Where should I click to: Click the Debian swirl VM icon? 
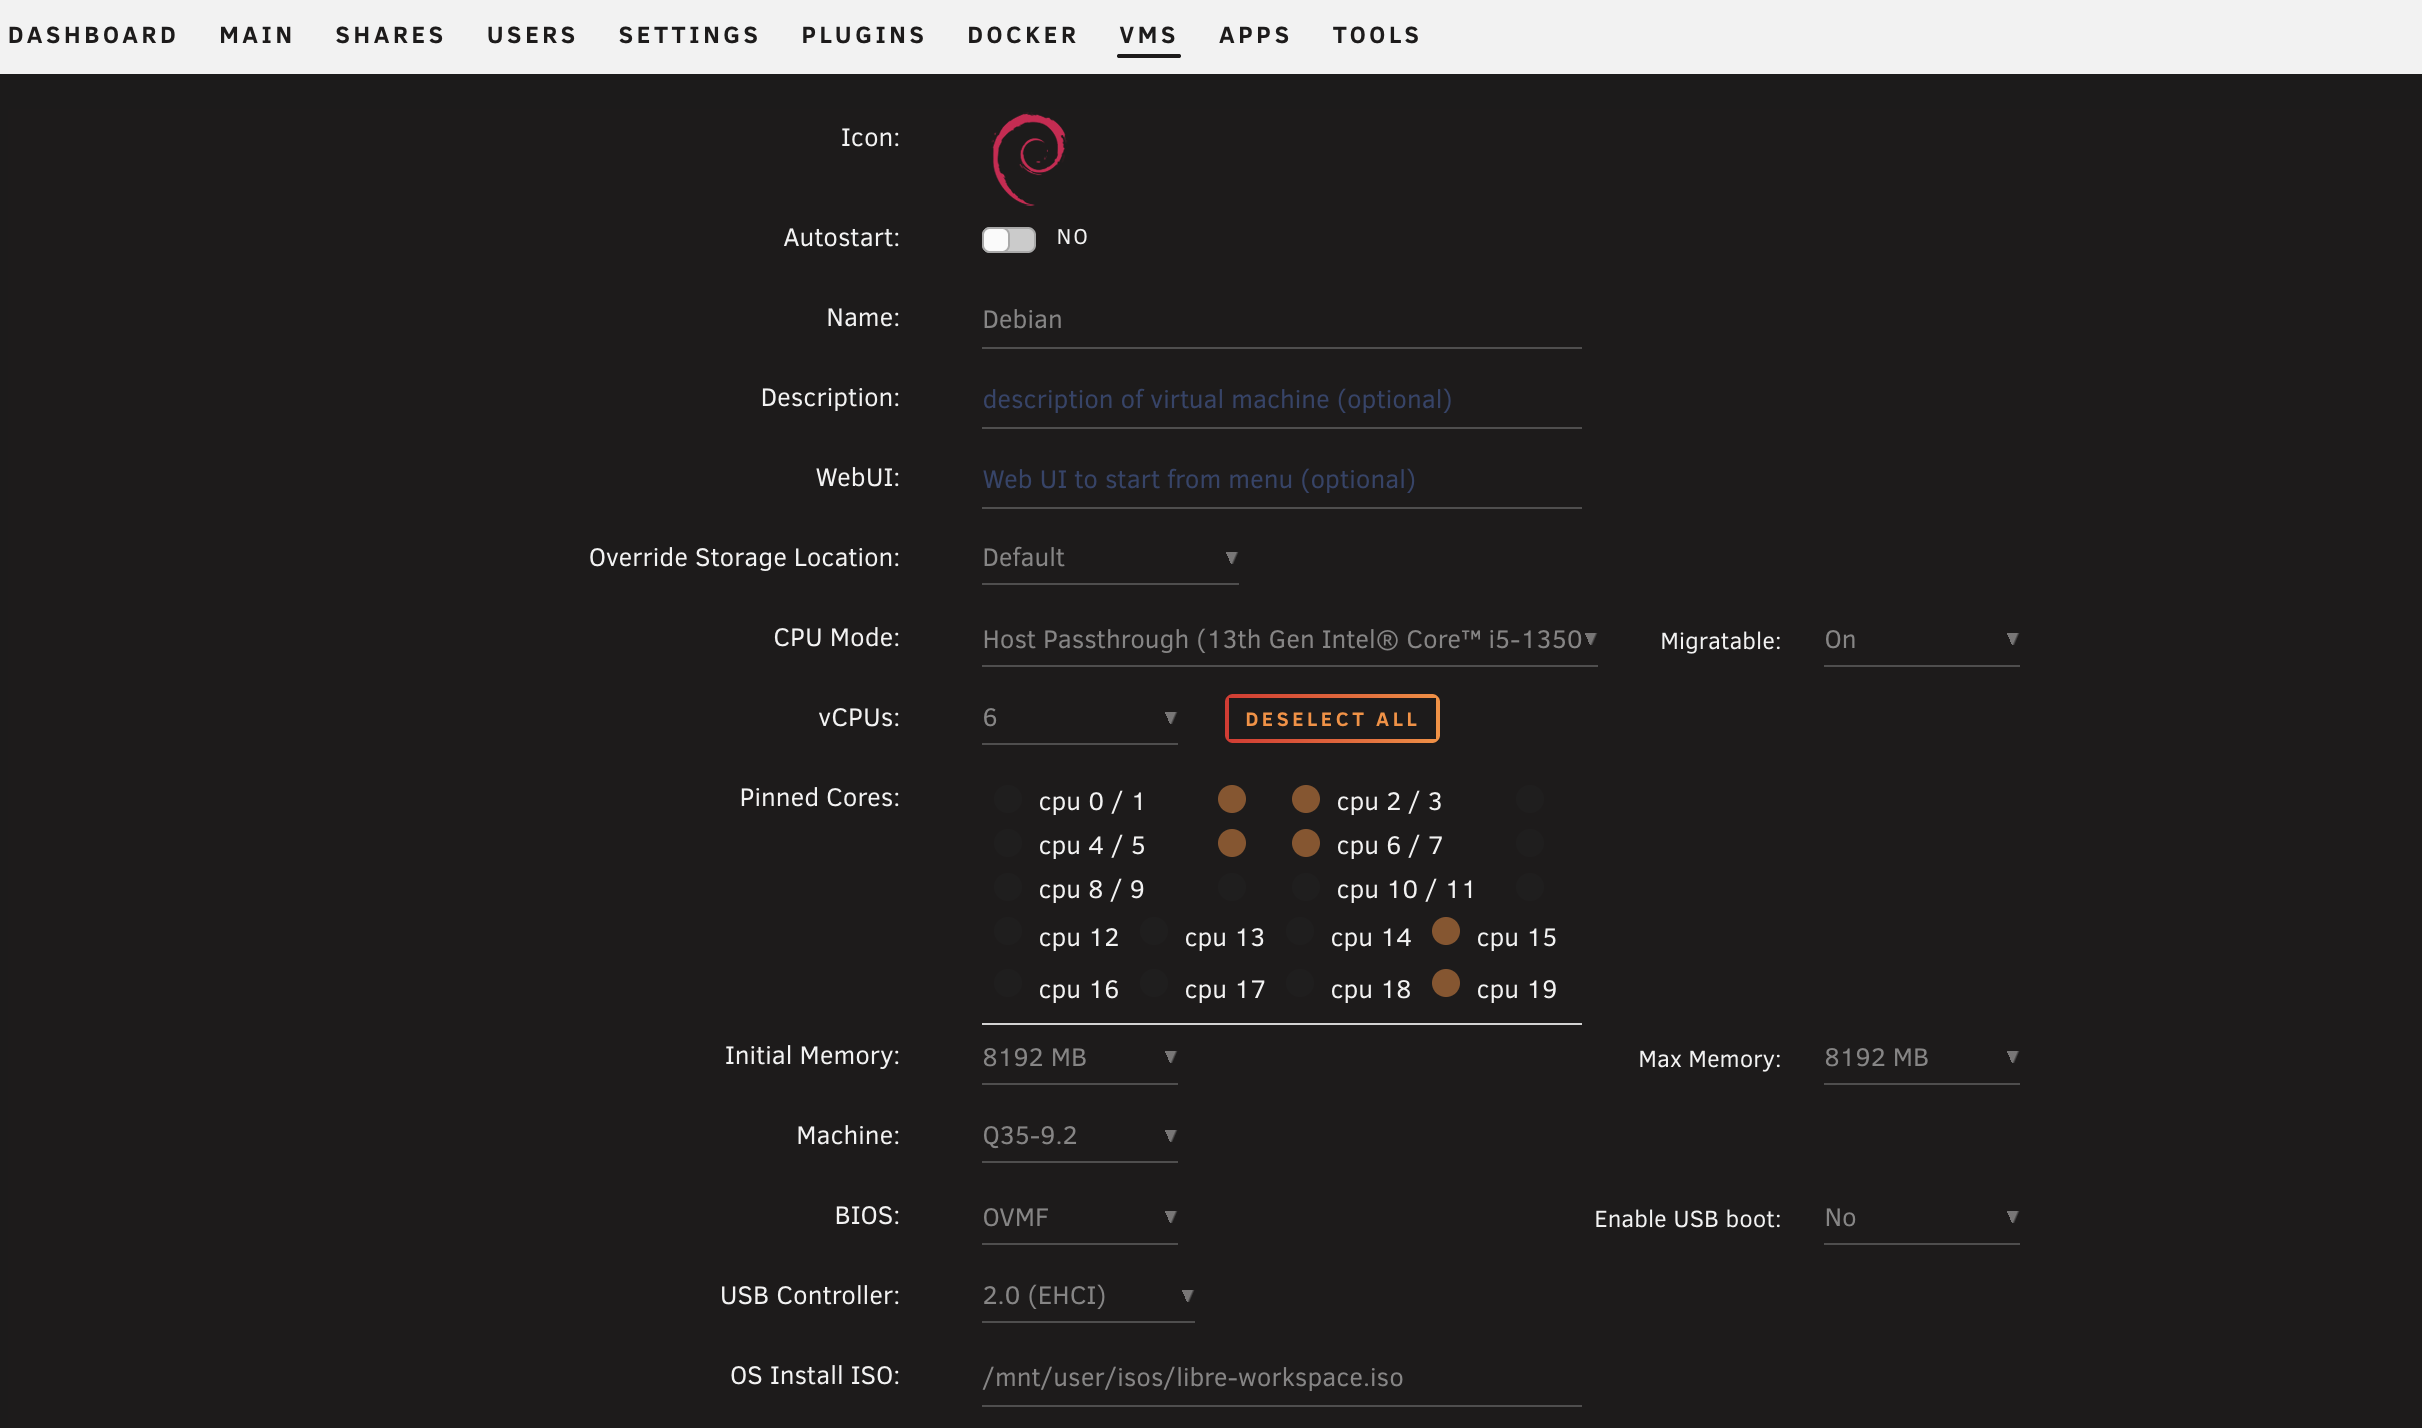coord(1029,158)
